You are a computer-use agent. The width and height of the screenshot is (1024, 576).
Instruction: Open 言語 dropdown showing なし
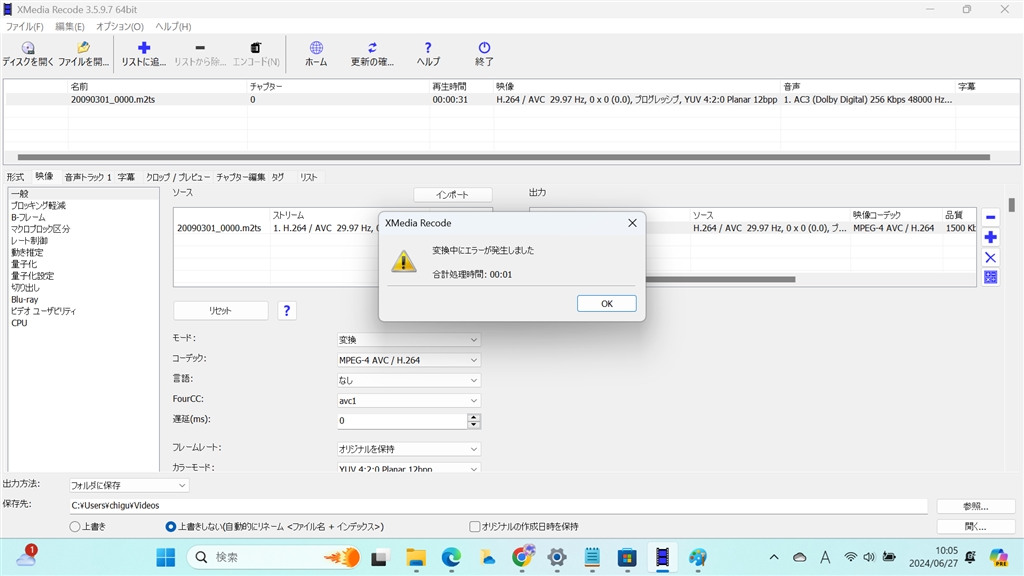(409, 381)
